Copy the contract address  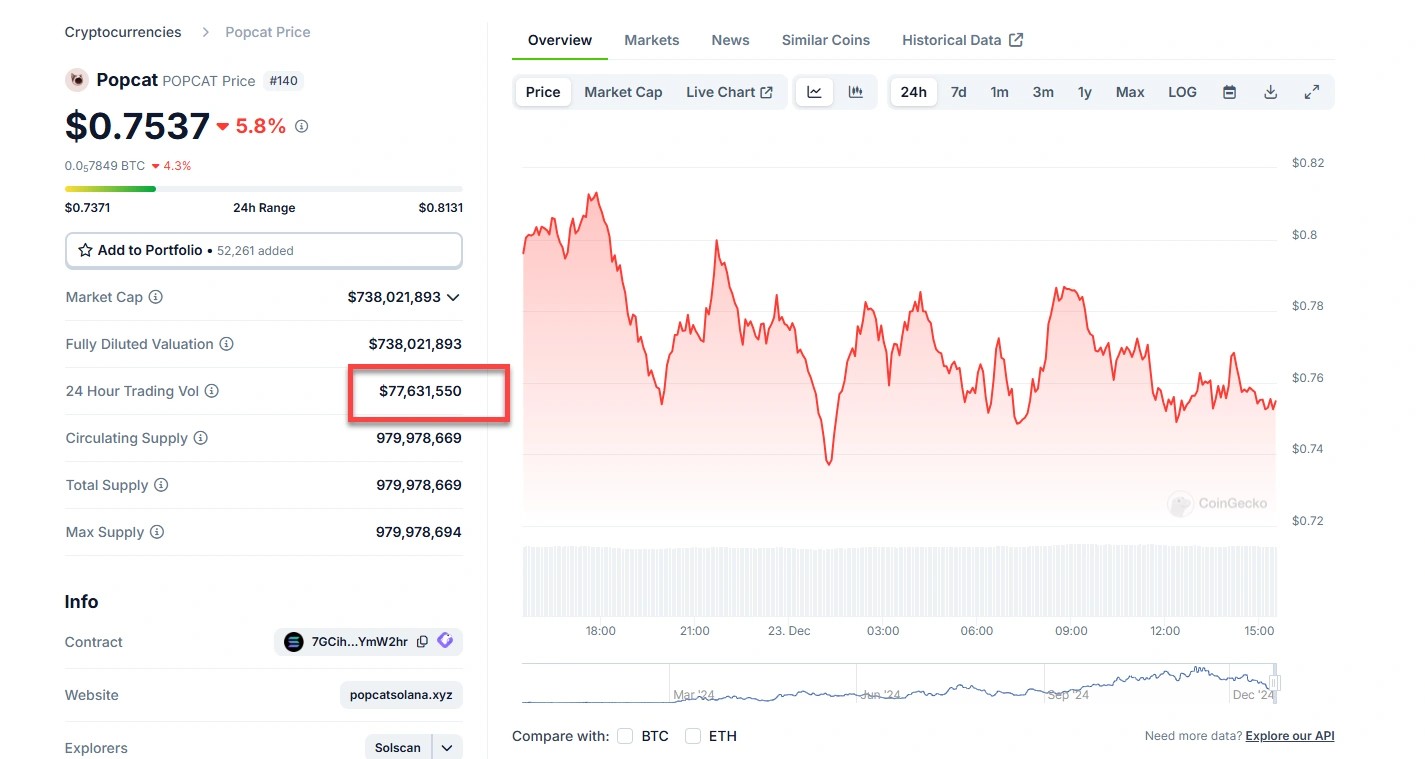422,642
